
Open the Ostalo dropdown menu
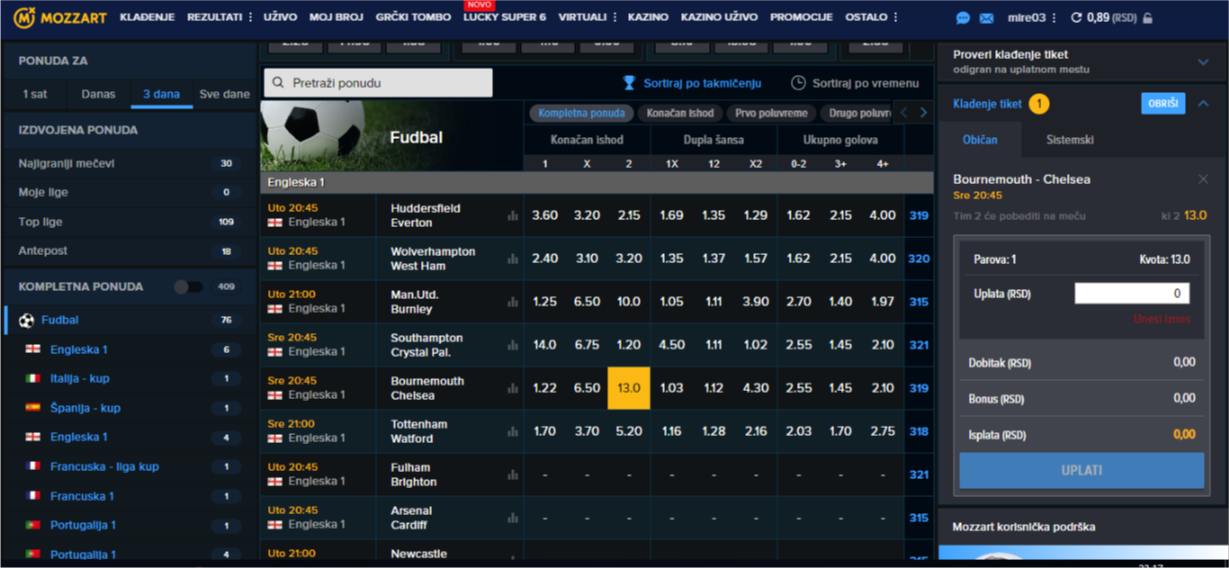click(x=872, y=18)
